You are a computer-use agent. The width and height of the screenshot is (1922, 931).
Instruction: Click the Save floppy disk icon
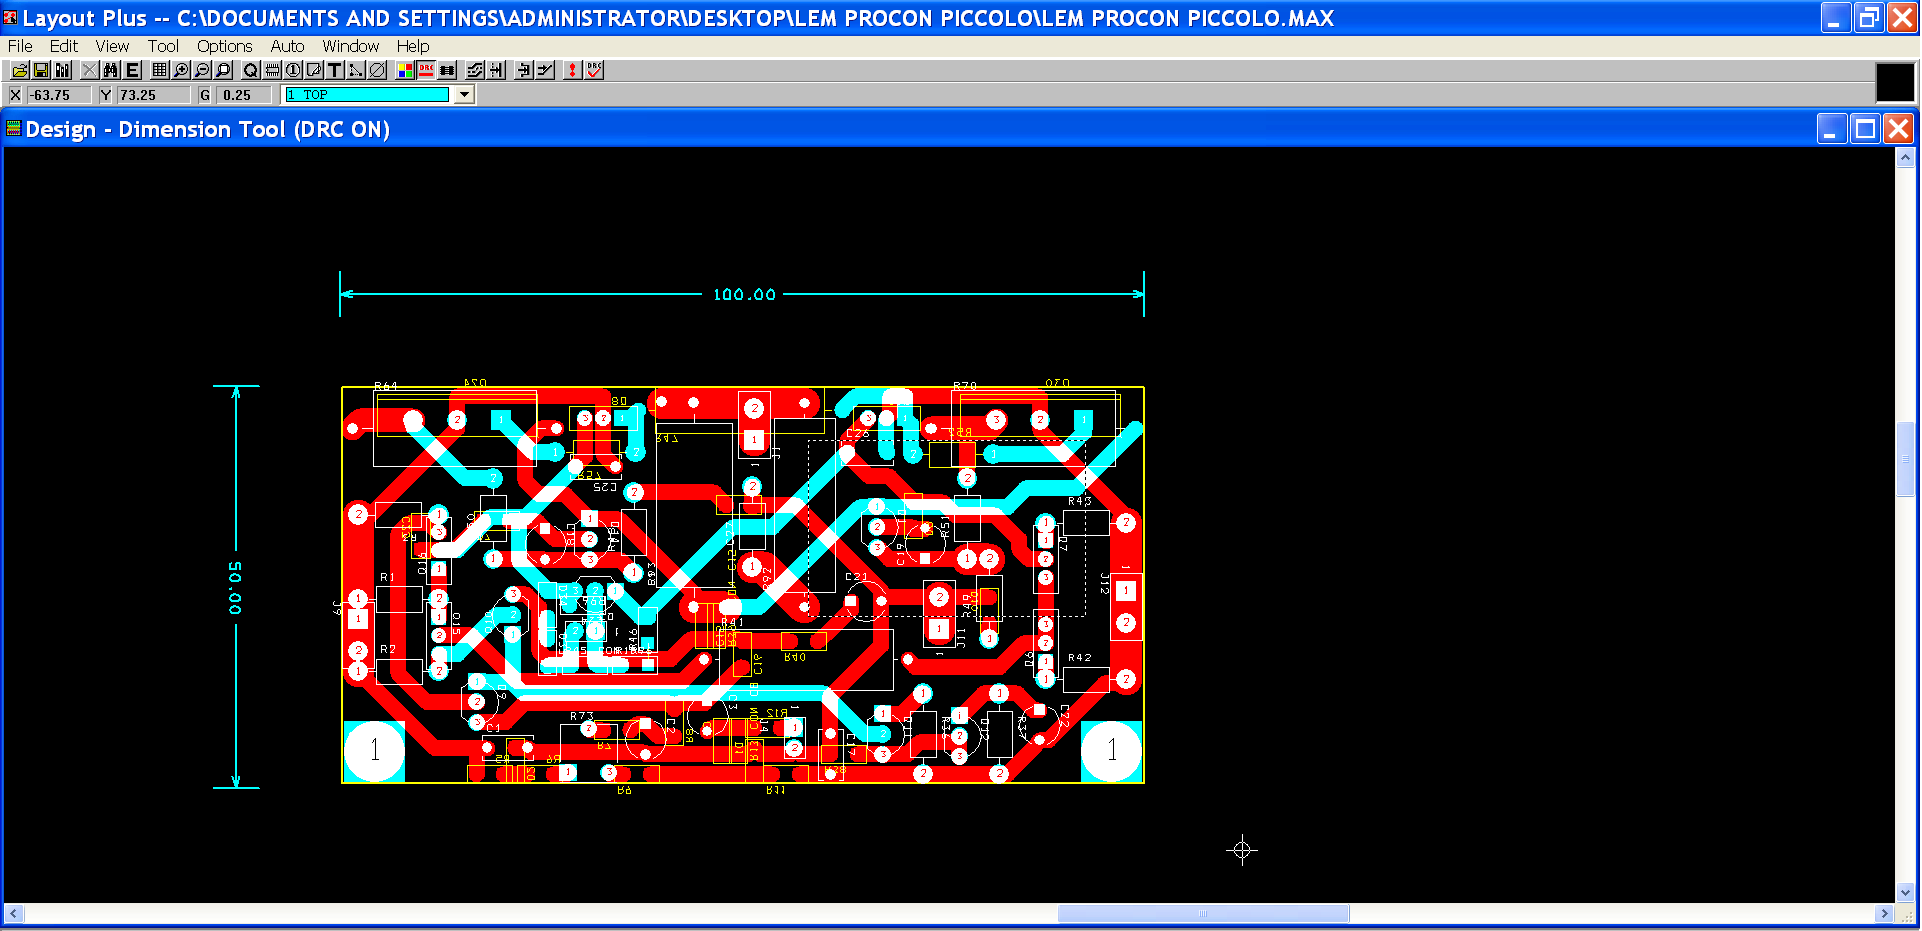(41, 70)
